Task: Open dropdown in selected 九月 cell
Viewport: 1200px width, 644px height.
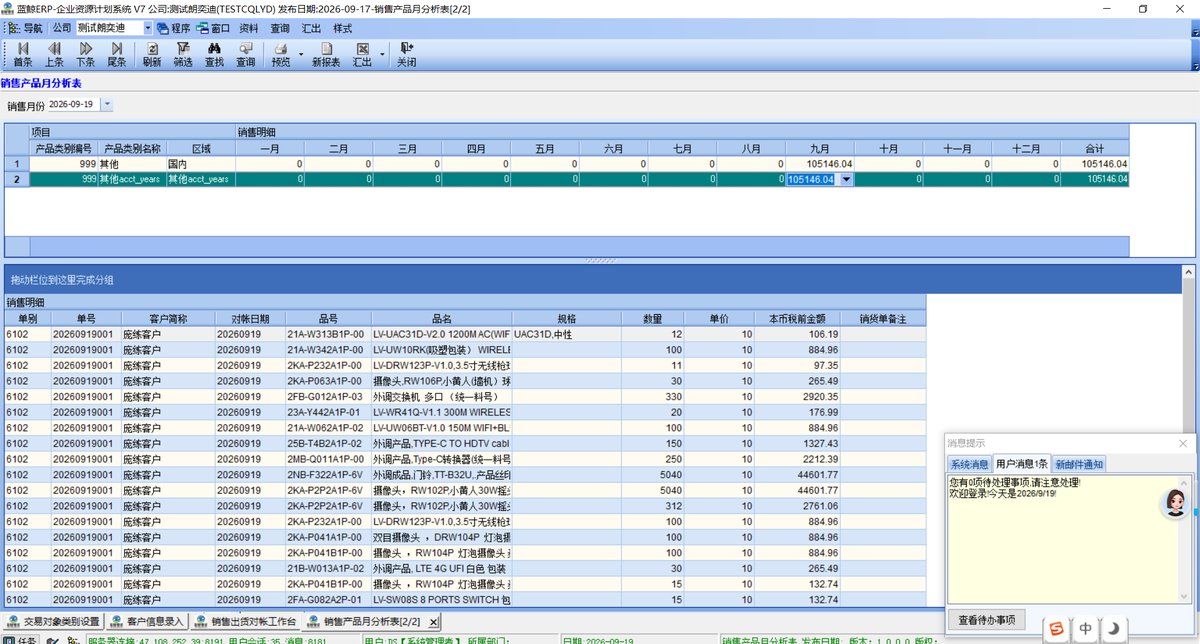Action: 846,179
